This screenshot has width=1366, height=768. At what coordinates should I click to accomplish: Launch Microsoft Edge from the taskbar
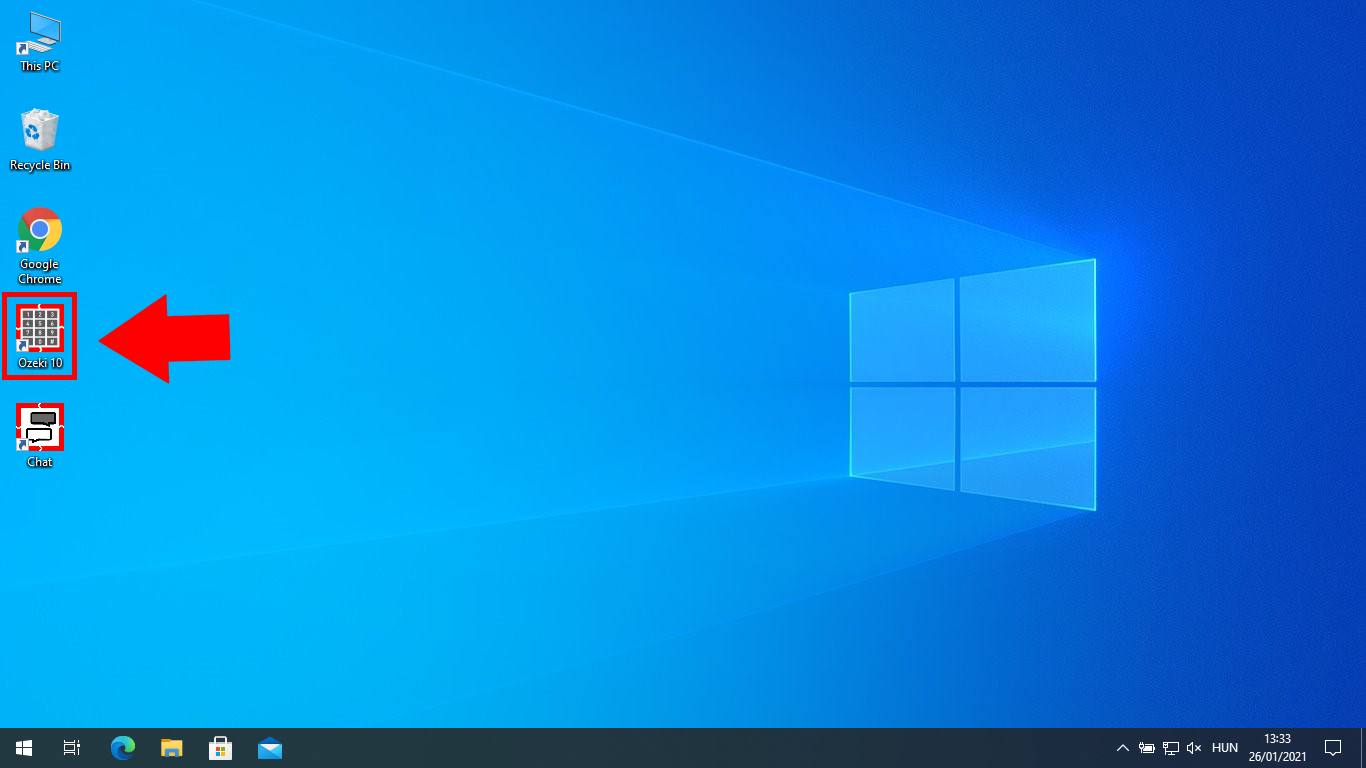point(123,748)
